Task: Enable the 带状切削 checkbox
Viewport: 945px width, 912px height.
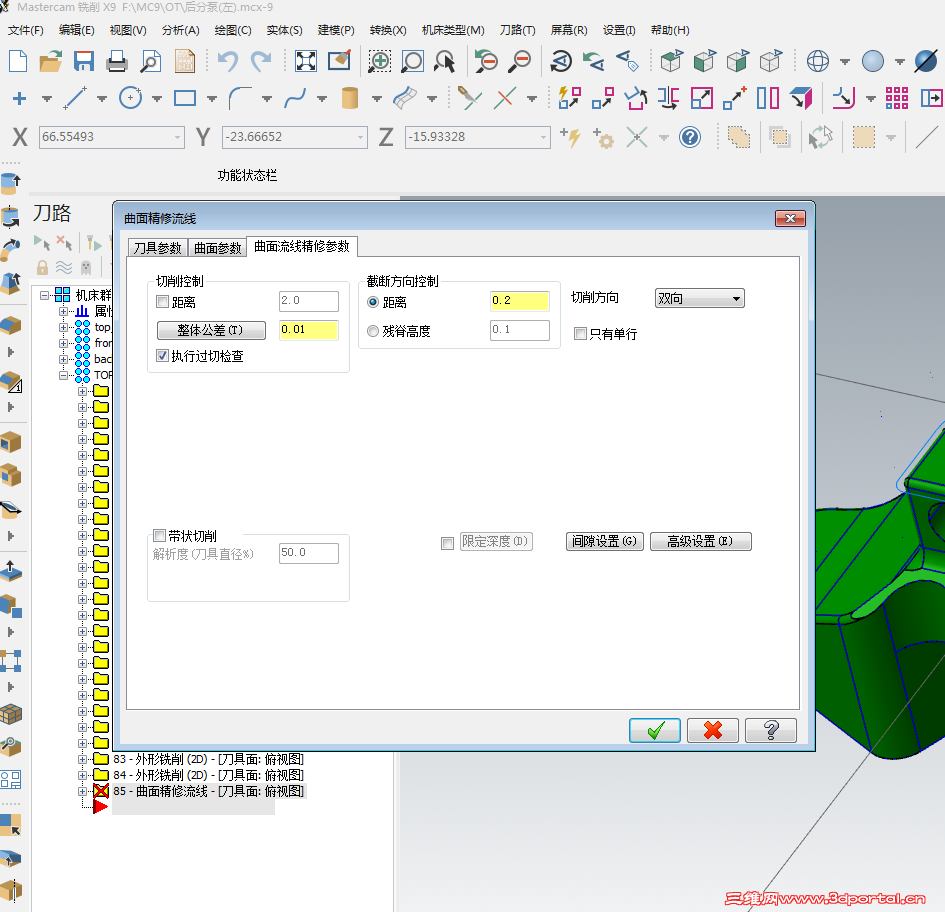Action: coord(160,535)
